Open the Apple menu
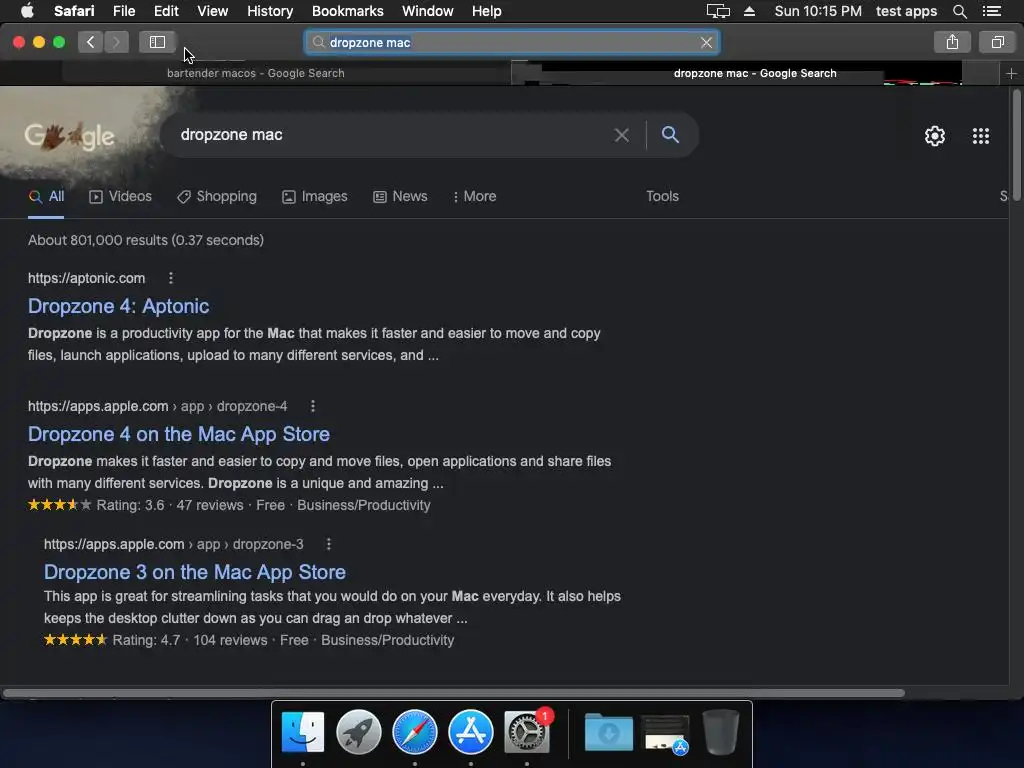1024x768 pixels. tap(27, 11)
